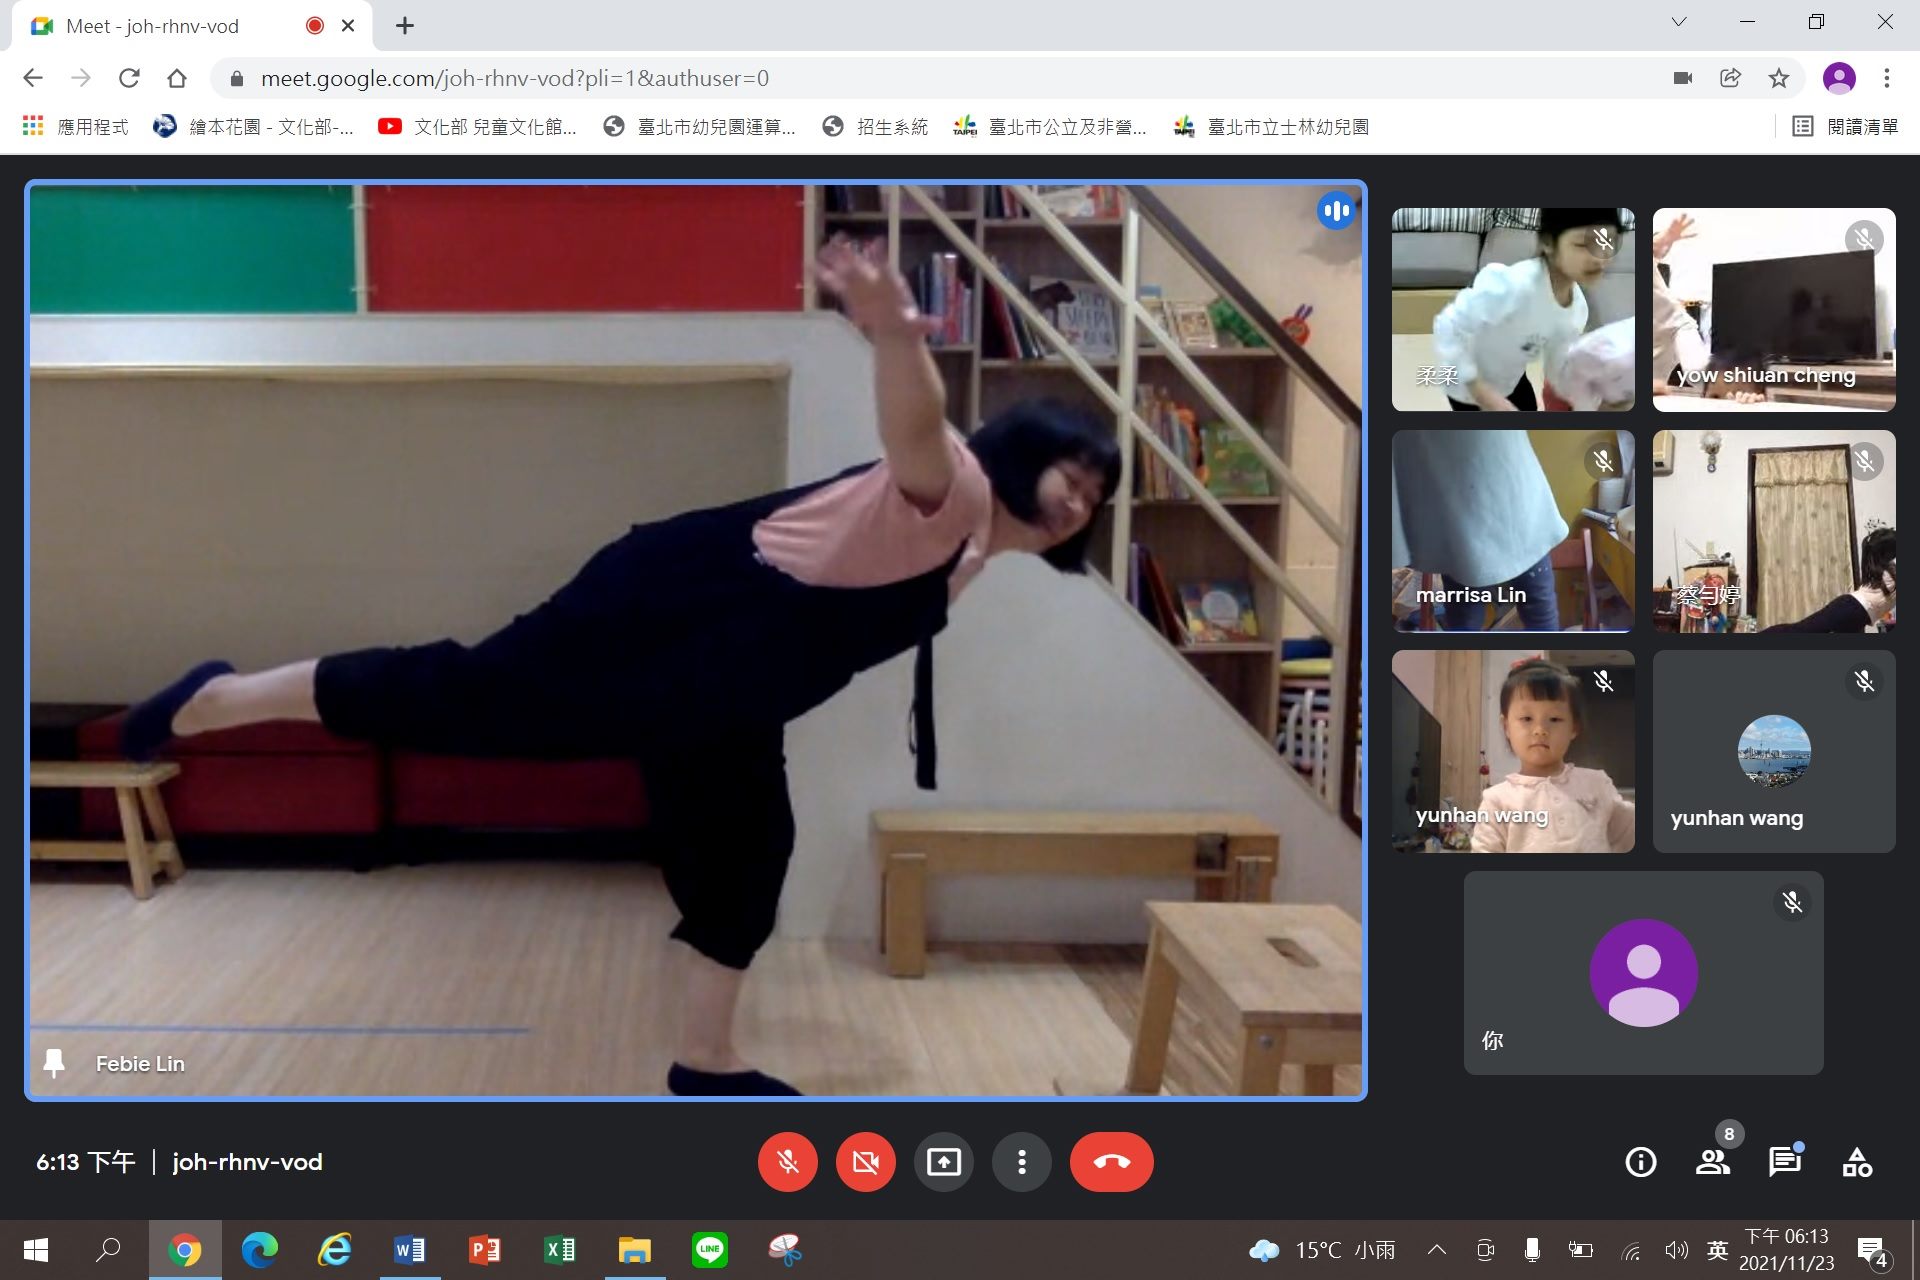1920x1280 pixels.
Task: Open a new browser tab
Action: pos(404,26)
